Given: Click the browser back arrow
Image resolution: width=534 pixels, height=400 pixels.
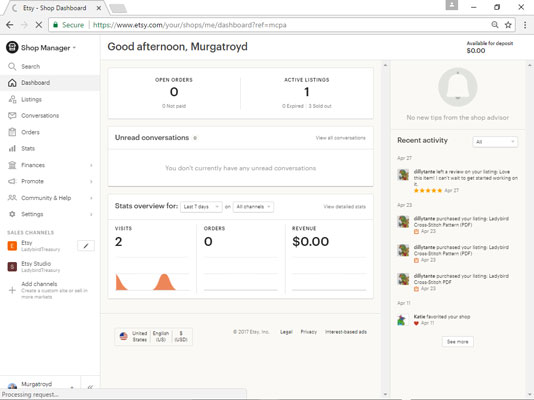Looking at the screenshot, I should tap(10, 25).
